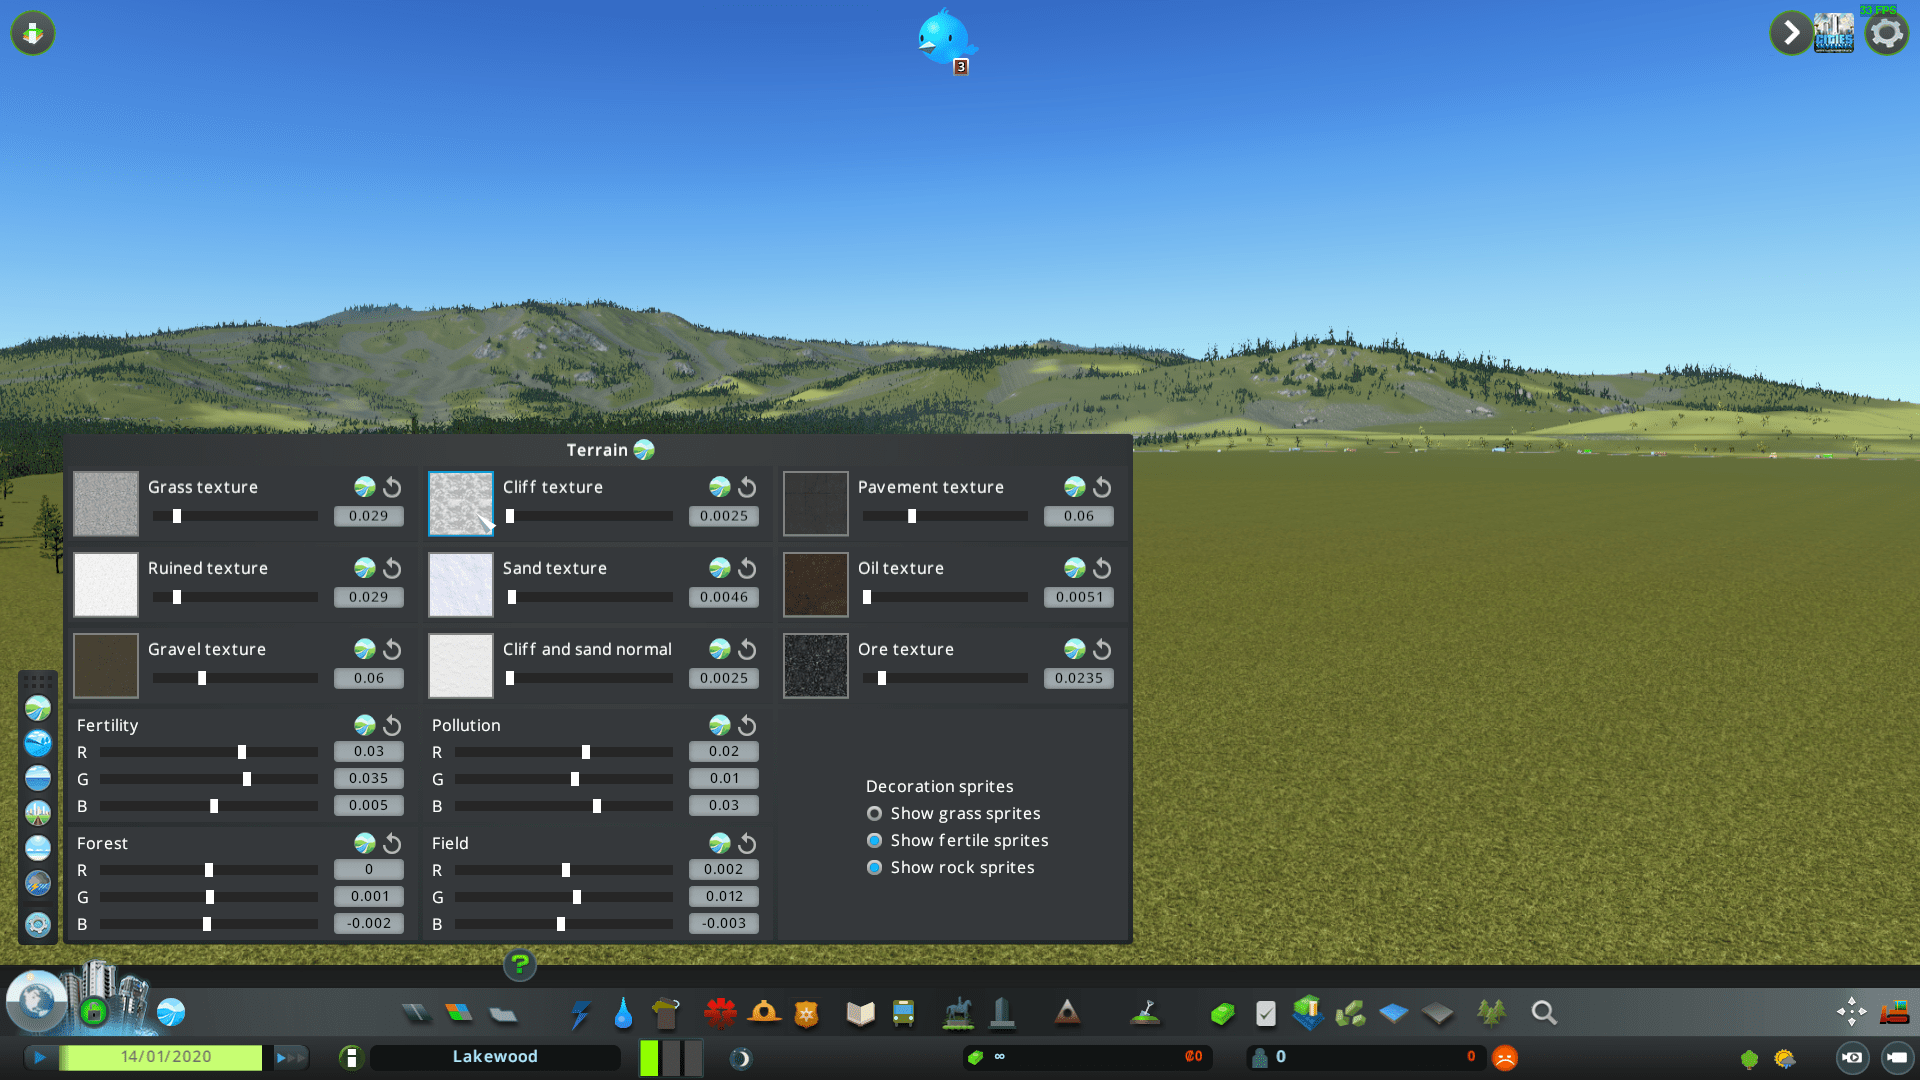Open the Electricity build menu
Viewport: 1920px width, 1080px height.
tap(580, 1014)
